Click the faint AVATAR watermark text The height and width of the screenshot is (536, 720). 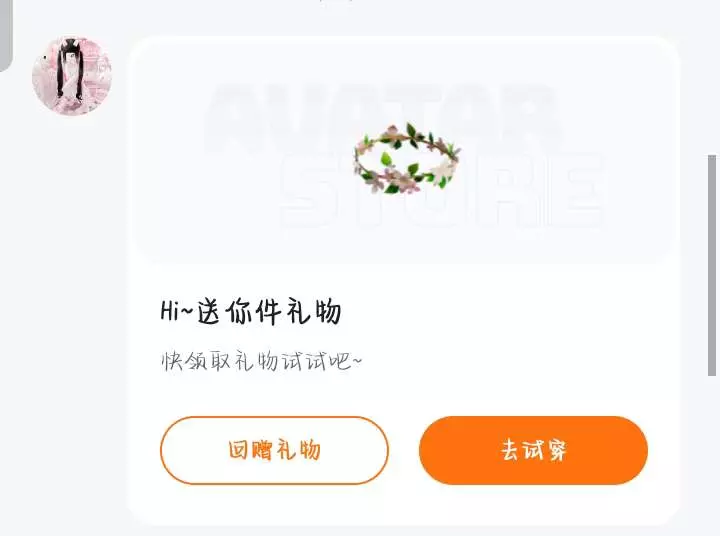(x=381, y=117)
